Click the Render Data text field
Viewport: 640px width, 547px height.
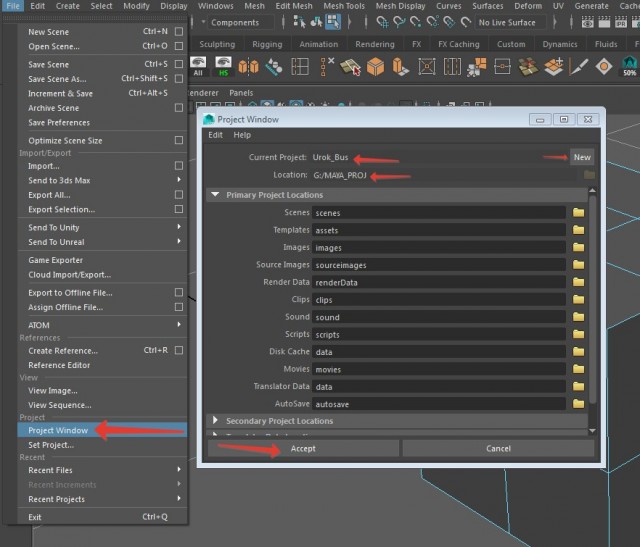pos(439,282)
